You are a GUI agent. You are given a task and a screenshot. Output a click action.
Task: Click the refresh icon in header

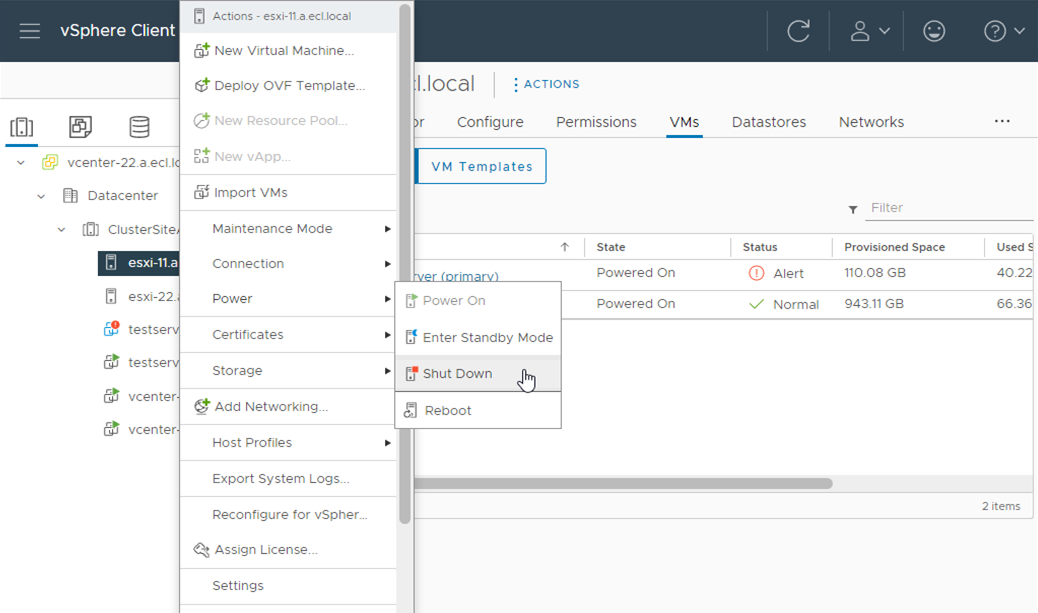pos(798,31)
